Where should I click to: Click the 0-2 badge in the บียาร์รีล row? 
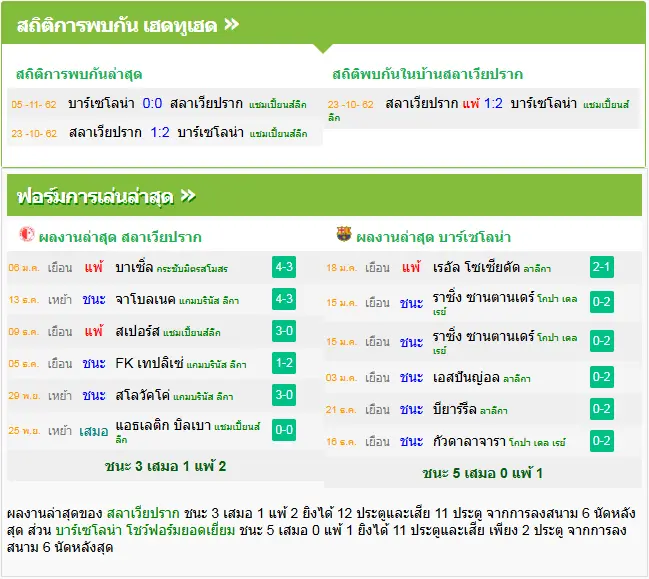[601, 409]
